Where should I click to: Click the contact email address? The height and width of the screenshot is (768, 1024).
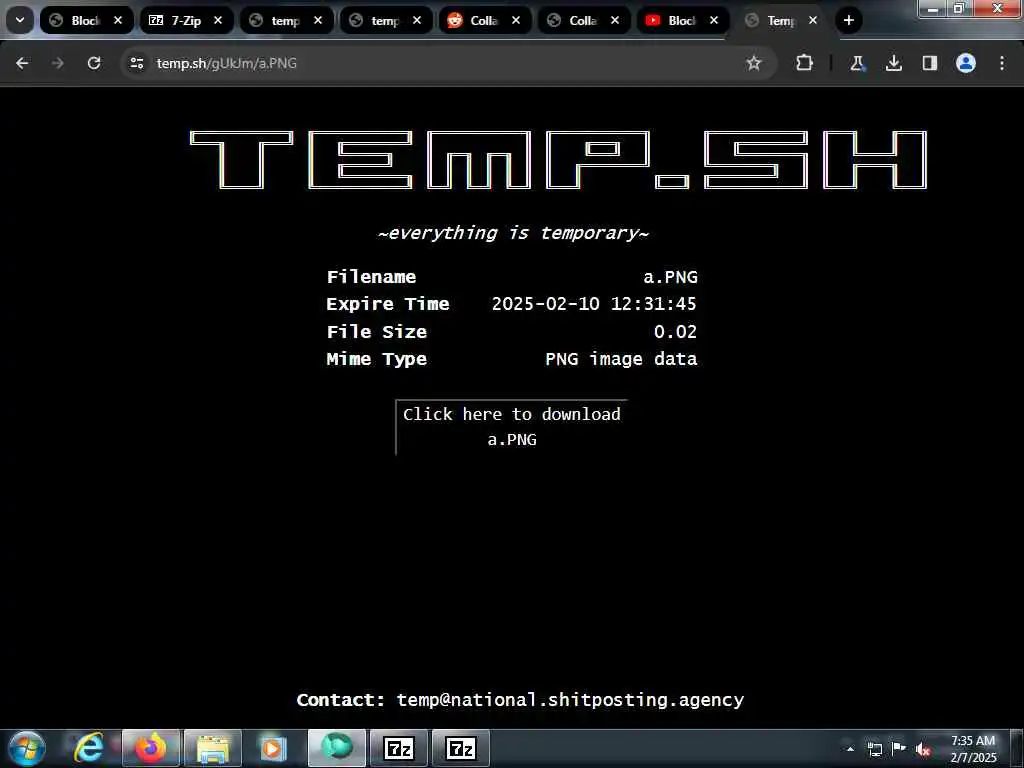coord(570,700)
